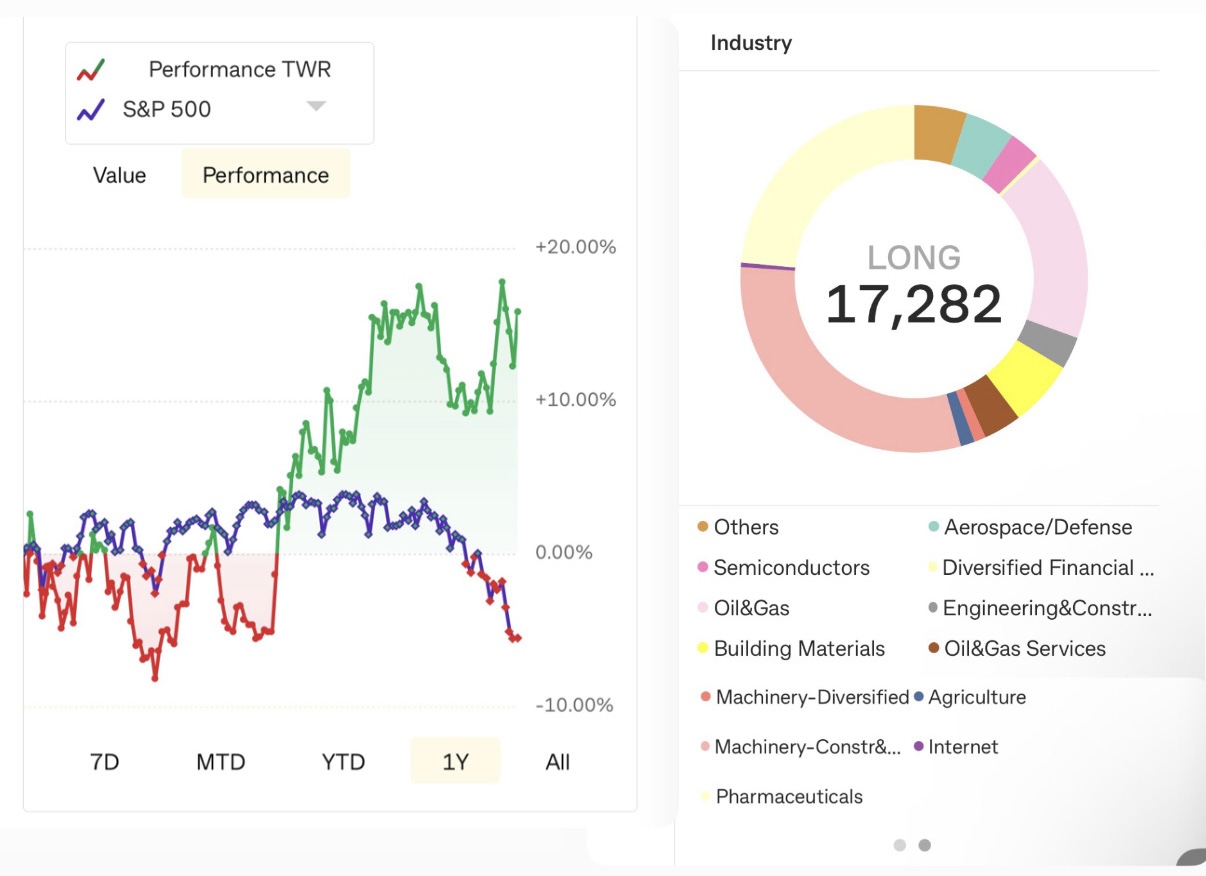
Task: Select the Performance tab
Action: coord(265,175)
